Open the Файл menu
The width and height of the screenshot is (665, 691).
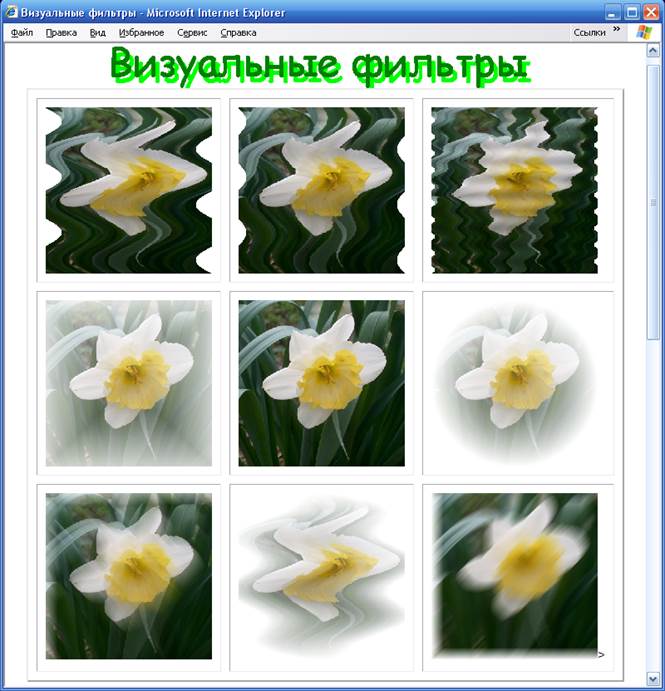(22, 33)
